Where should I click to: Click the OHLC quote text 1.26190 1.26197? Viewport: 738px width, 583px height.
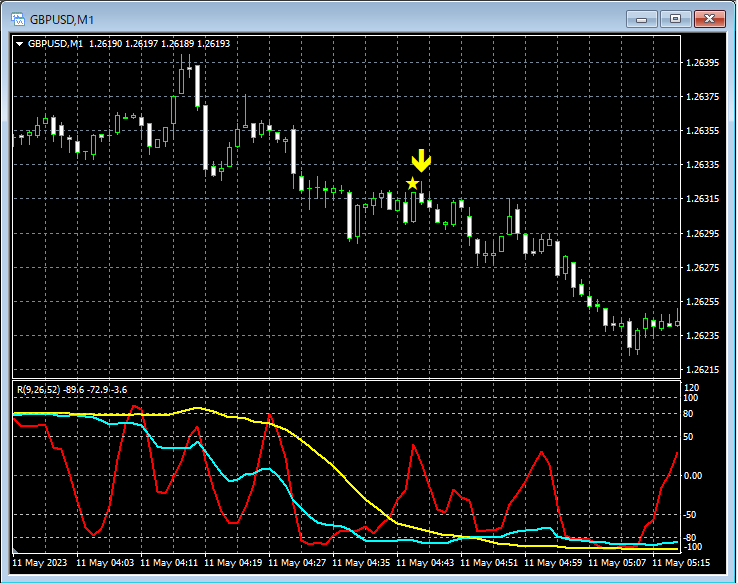tap(123, 44)
